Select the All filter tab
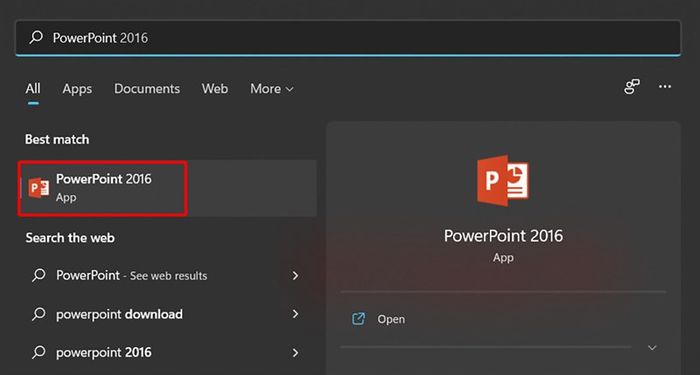The width and height of the screenshot is (700, 375). 33,89
